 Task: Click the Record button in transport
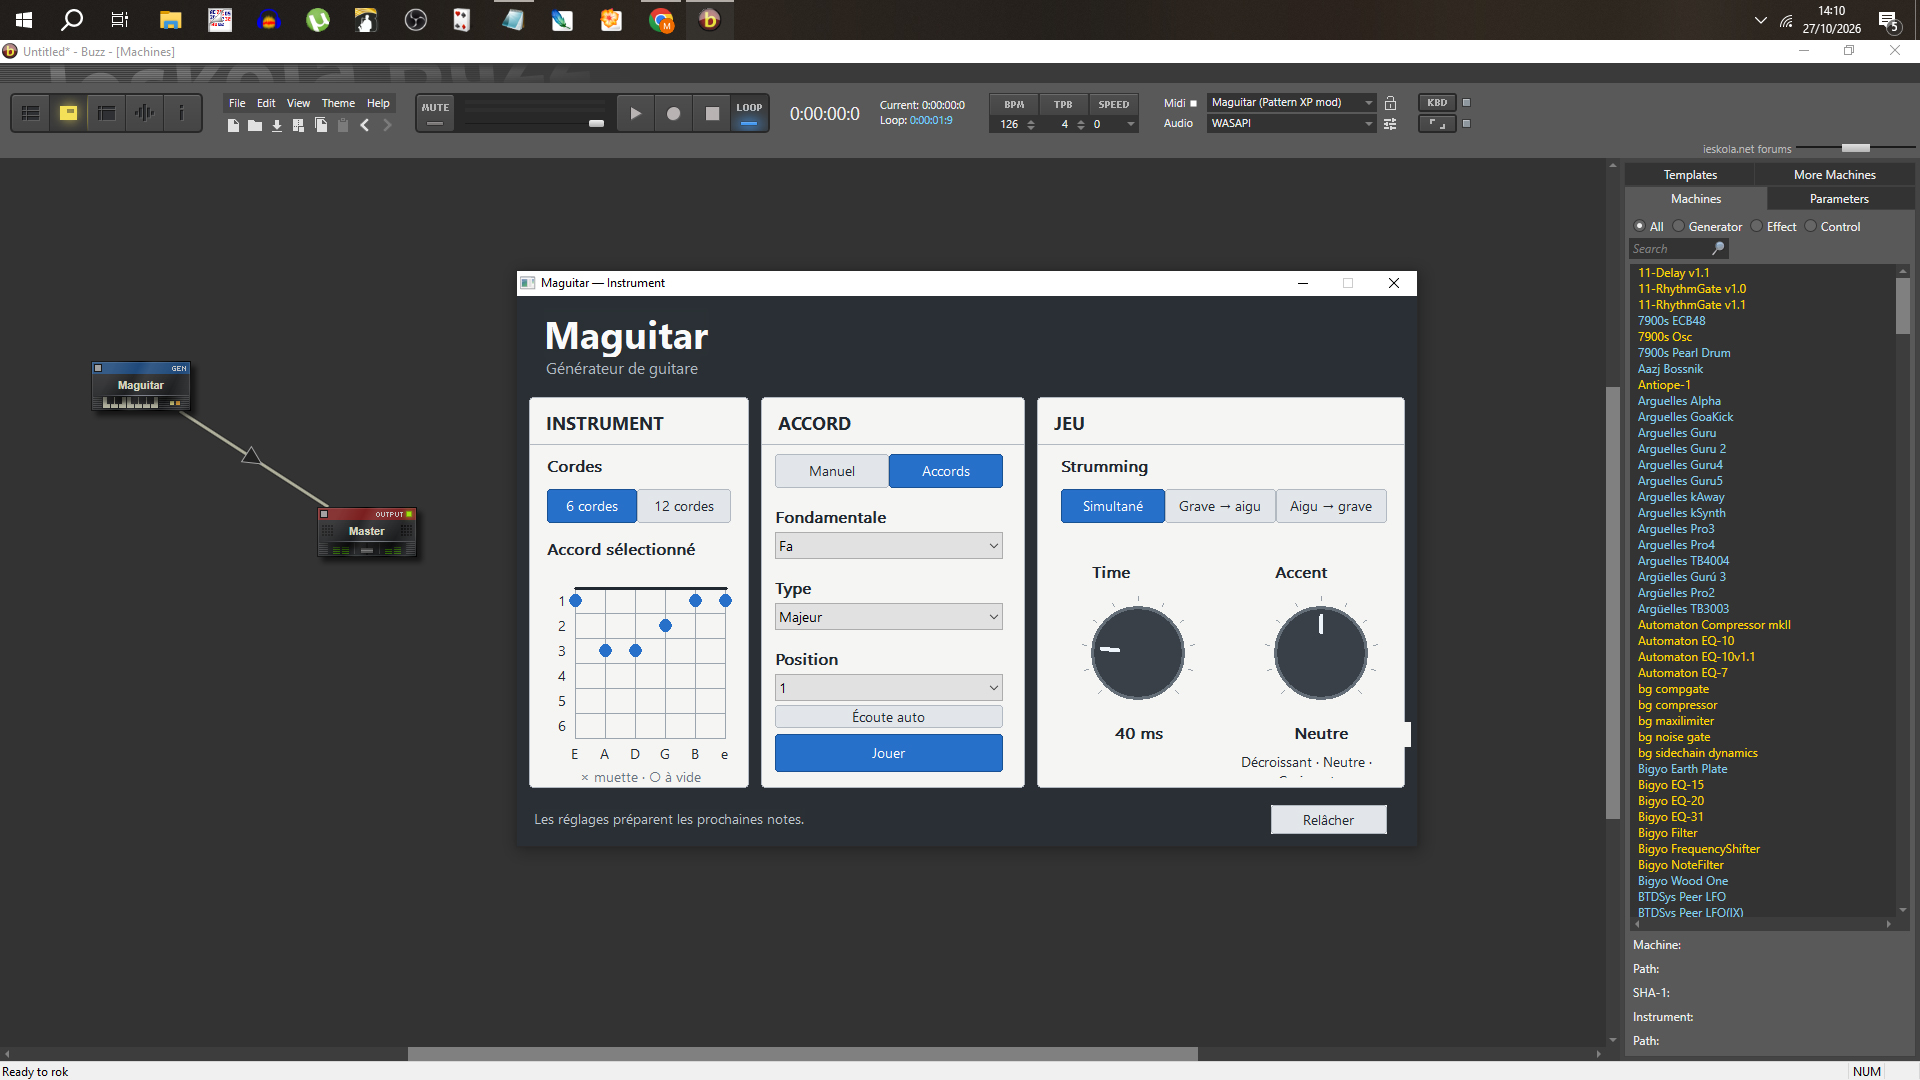coord(674,114)
